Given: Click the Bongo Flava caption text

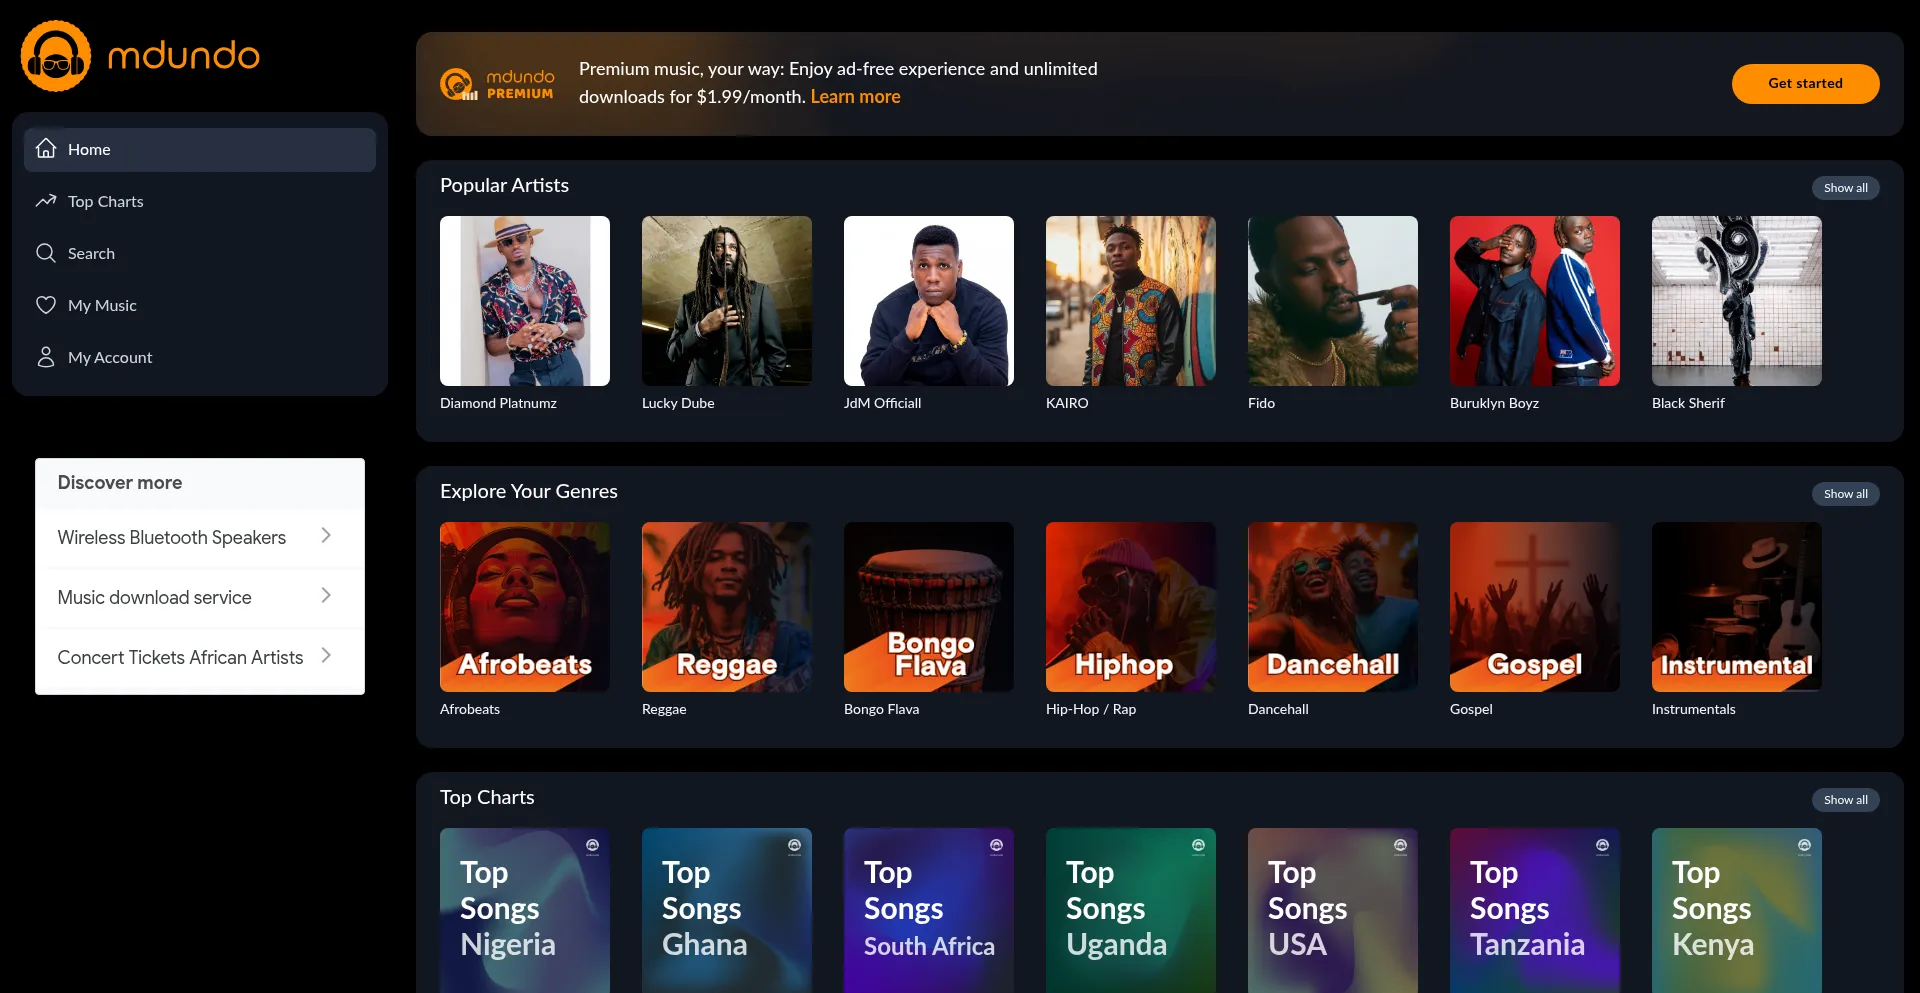Looking at the screenshot, I should pyautogui.click(x=881, y=709).
